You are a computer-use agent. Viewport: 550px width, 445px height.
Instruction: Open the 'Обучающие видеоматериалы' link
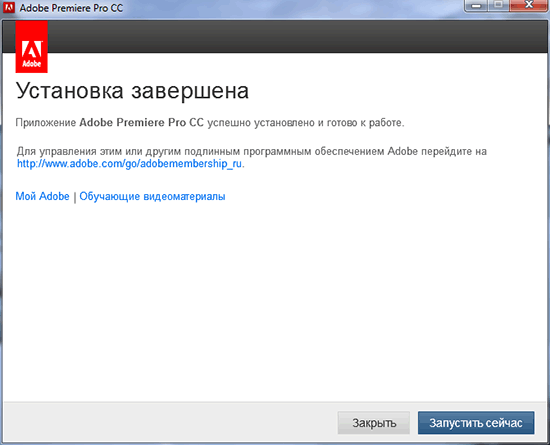click(x=152, y=196)
